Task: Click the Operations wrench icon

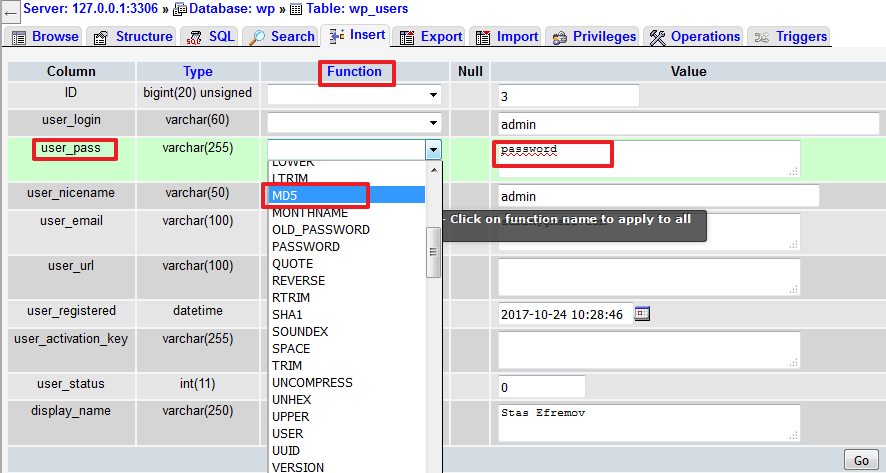Action: (657, 37)
